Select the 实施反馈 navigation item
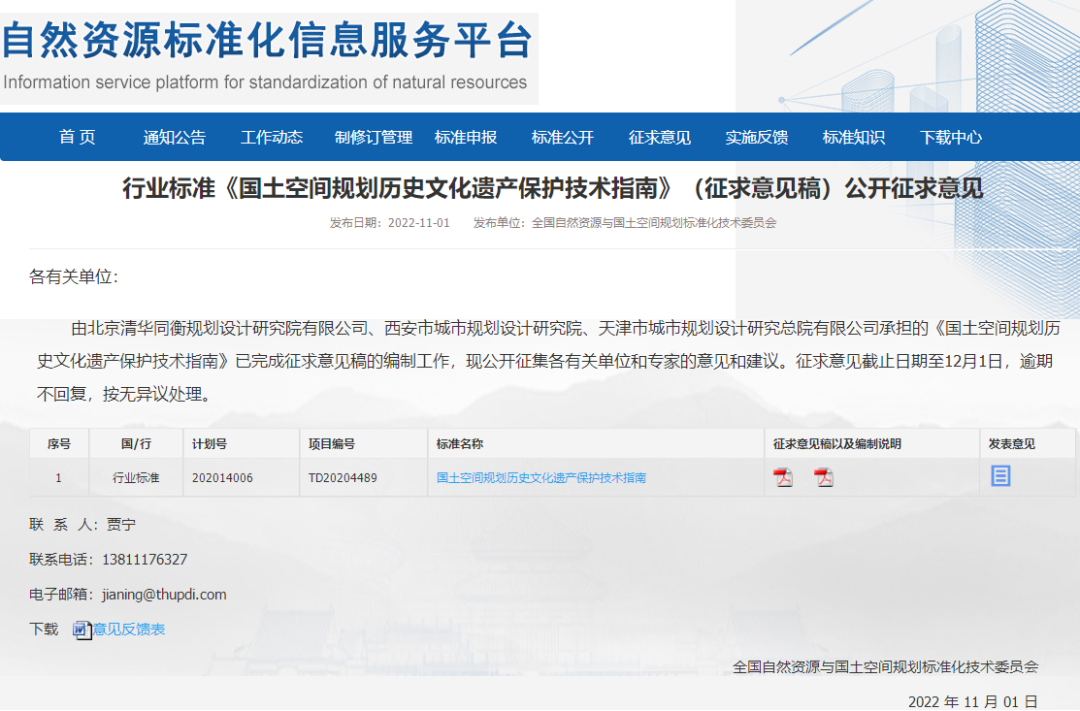Screen dimensions: 1080x711 [757, 138]
